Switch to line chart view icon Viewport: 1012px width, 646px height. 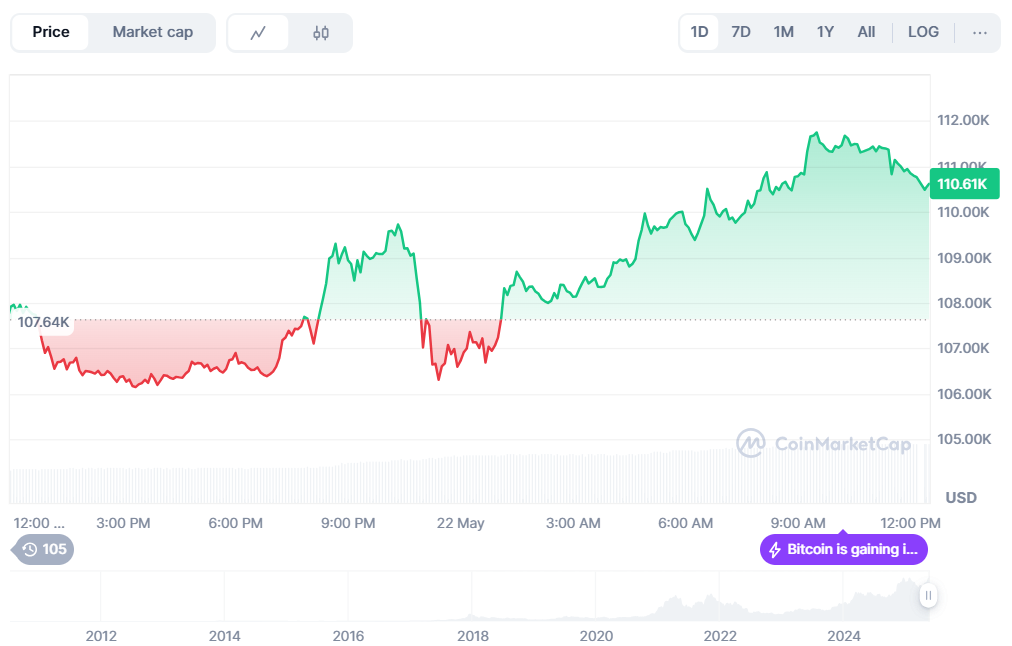point(258,33)
